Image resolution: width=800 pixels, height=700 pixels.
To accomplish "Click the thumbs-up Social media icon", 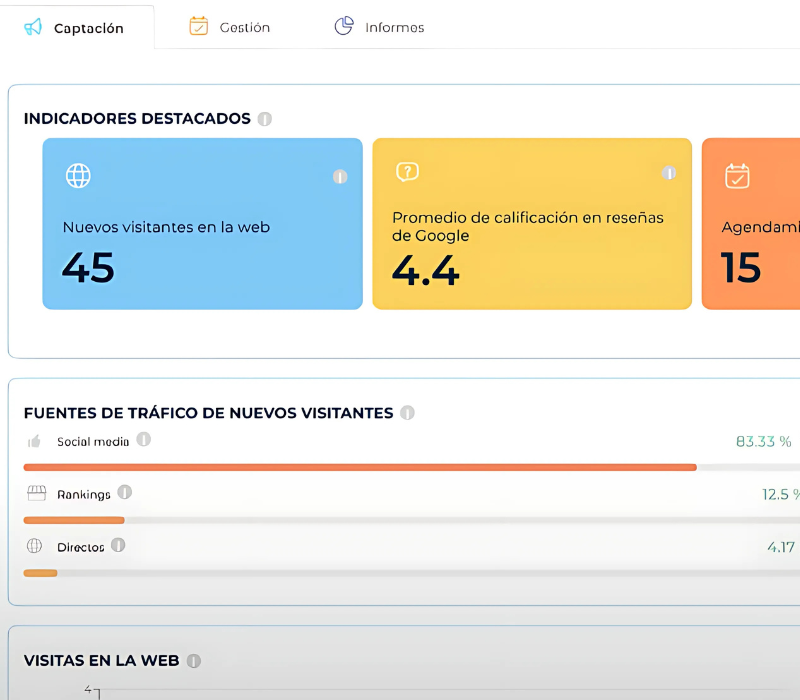I will coord(35,441).
